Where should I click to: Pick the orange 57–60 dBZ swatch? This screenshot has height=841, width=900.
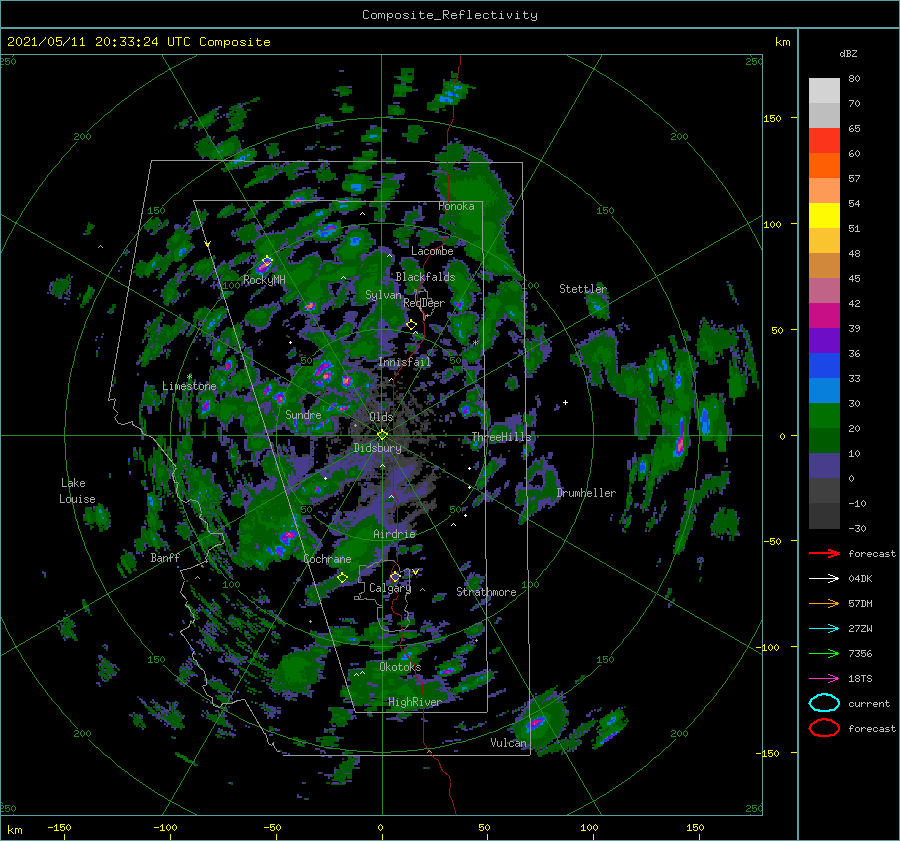824,166
